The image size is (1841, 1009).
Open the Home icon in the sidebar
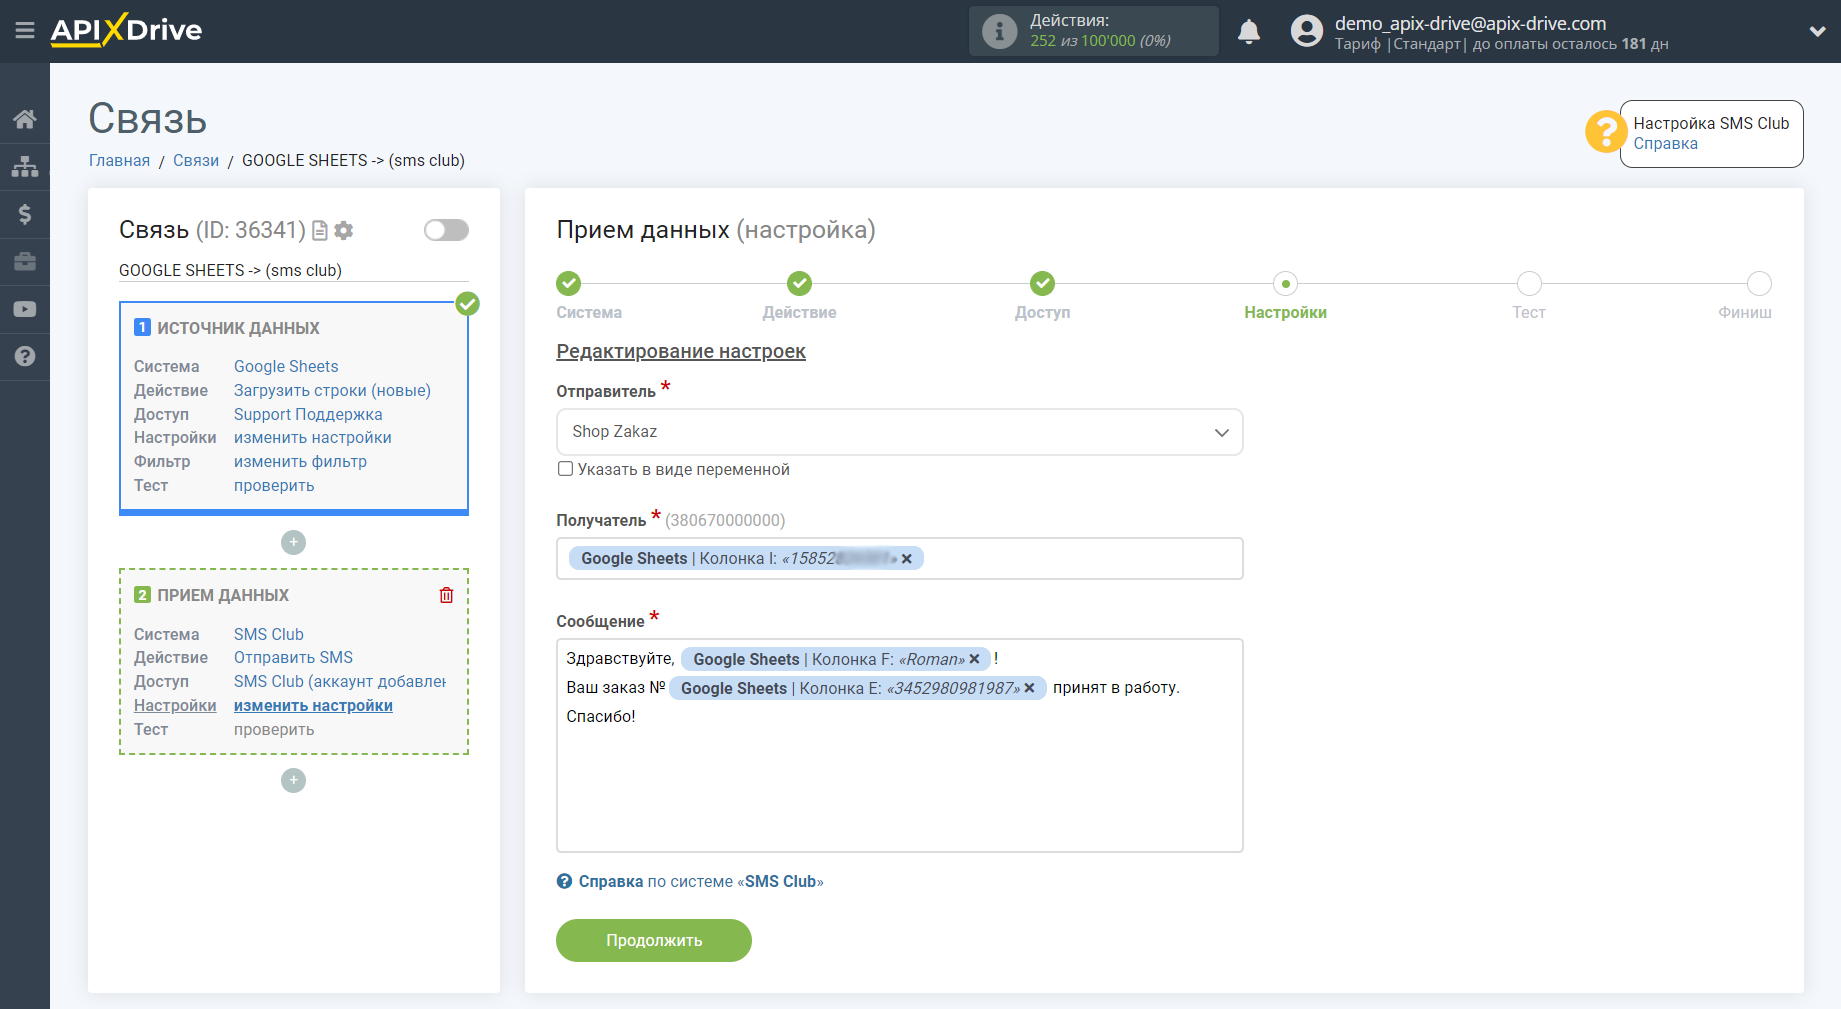click(x=25, y=119)
